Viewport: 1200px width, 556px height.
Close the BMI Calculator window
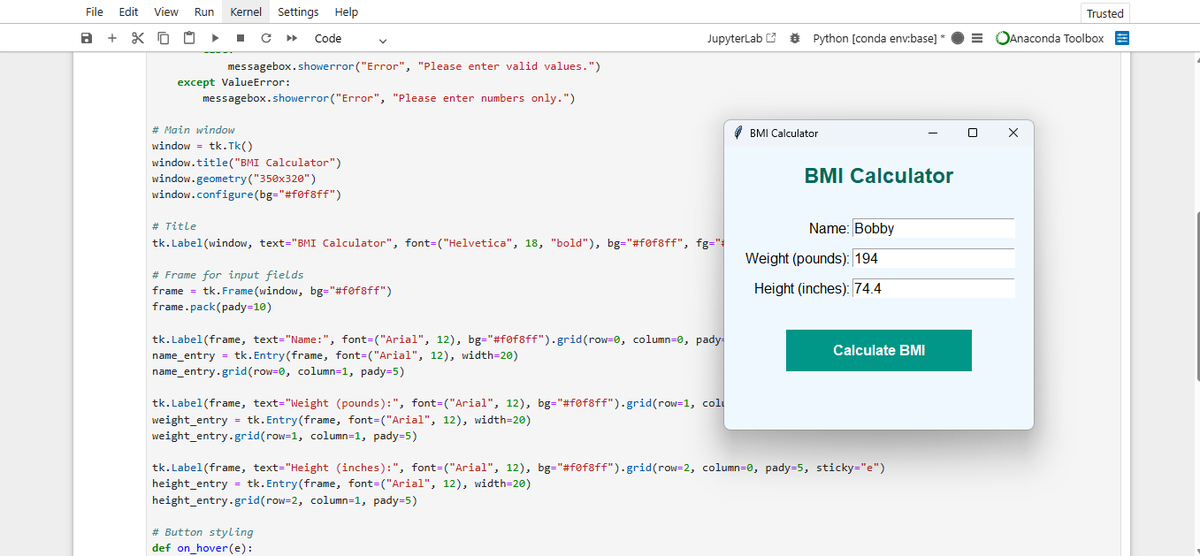point(1013,133)
